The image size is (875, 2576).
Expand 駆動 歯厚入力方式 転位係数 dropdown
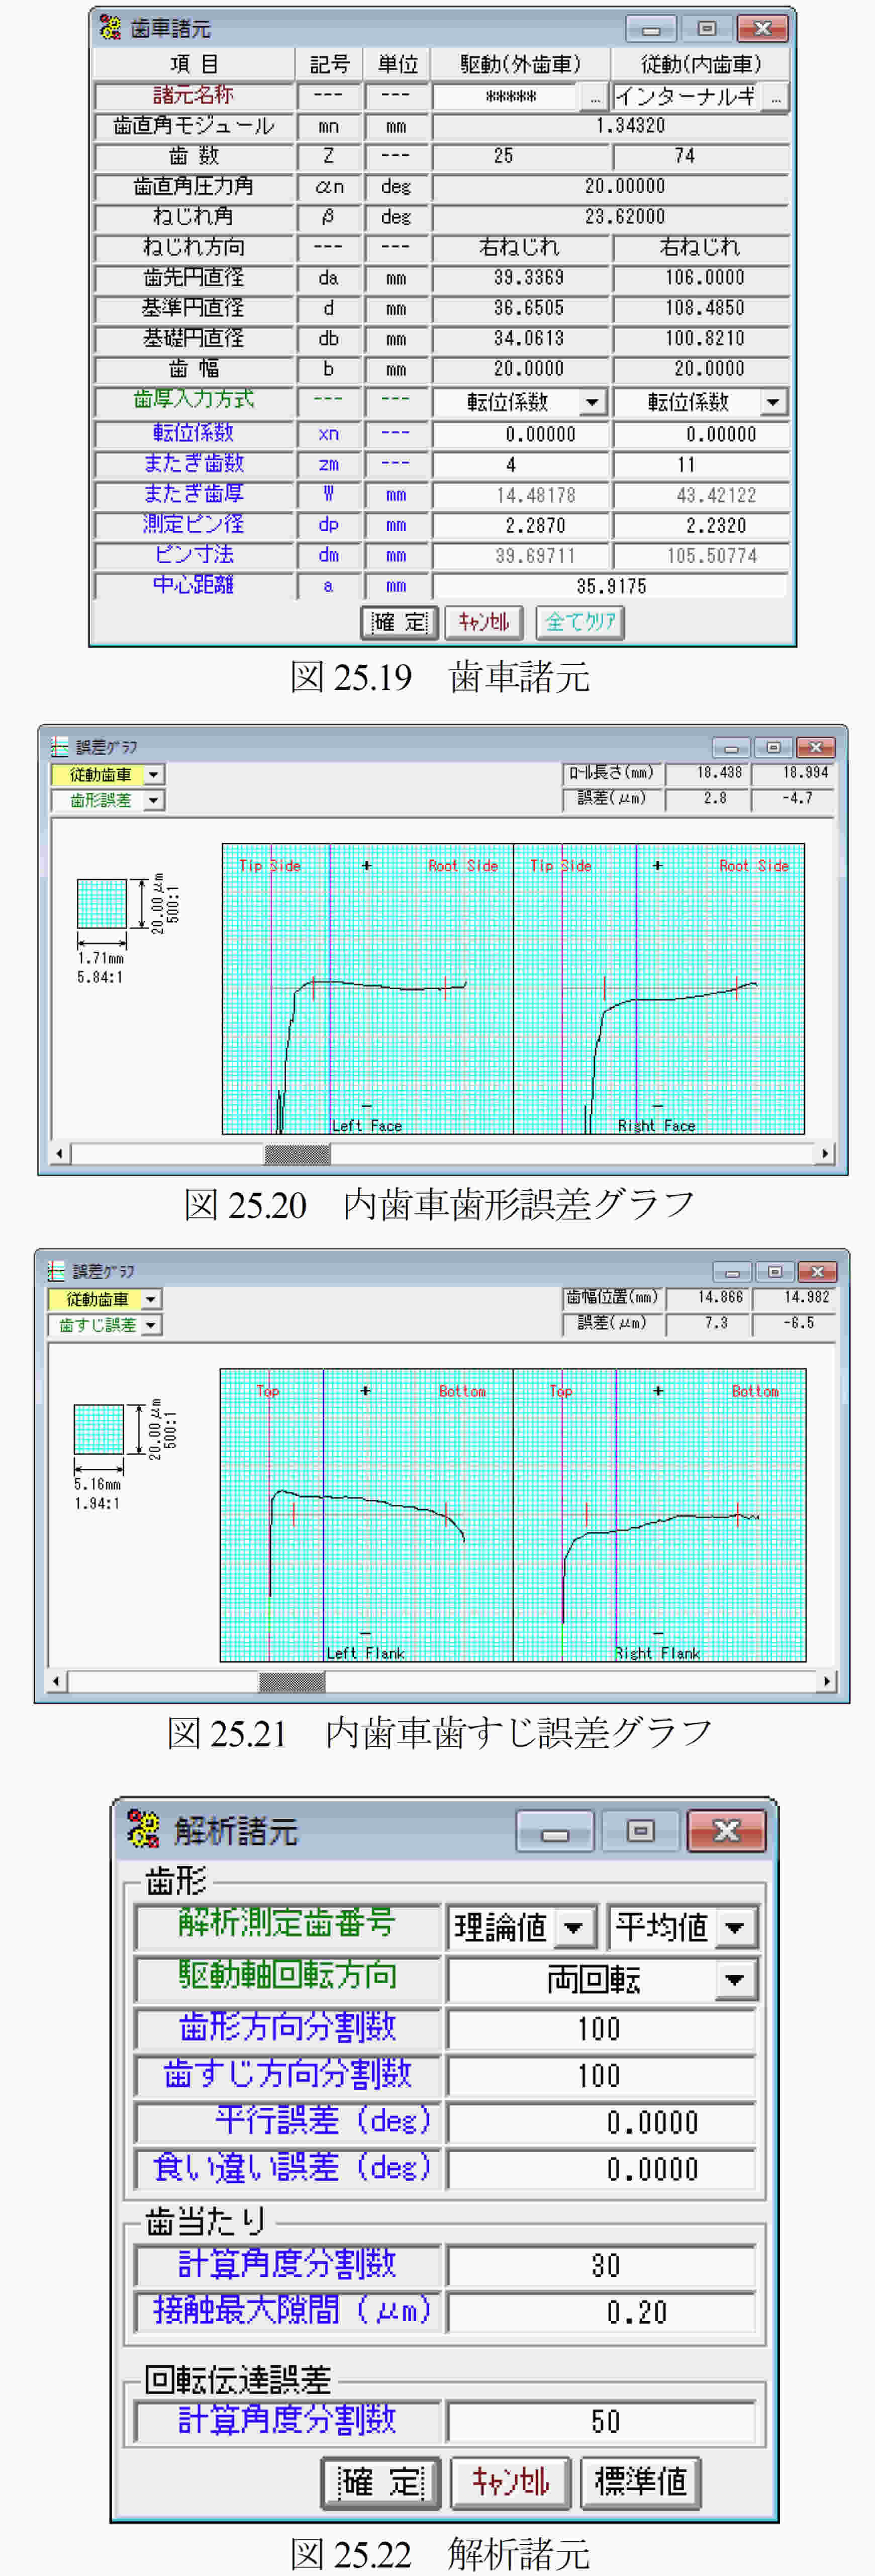point(592,402)
